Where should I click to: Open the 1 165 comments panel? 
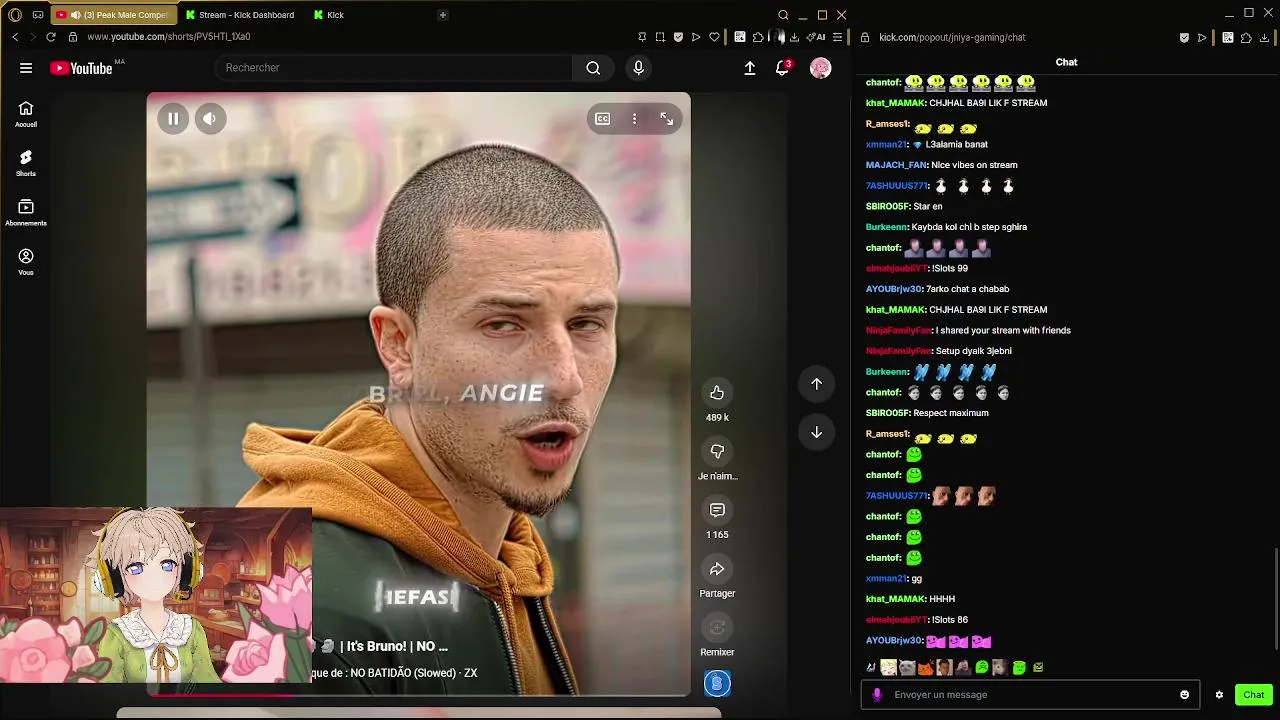coord(717,510)
